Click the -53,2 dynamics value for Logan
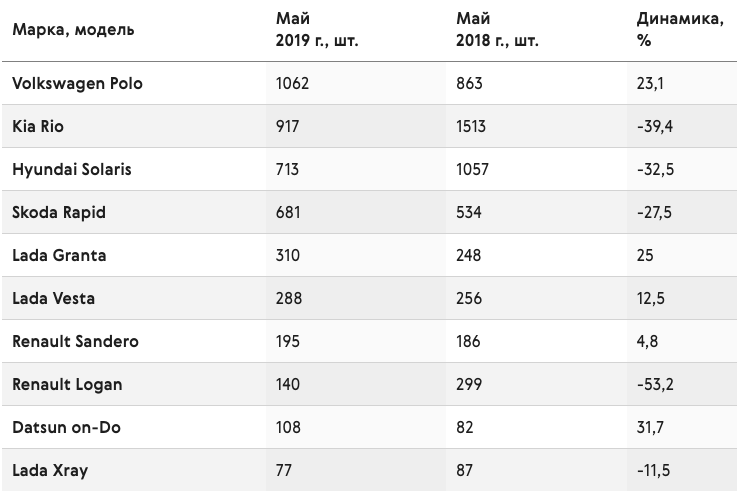 [x=656, y=385]
